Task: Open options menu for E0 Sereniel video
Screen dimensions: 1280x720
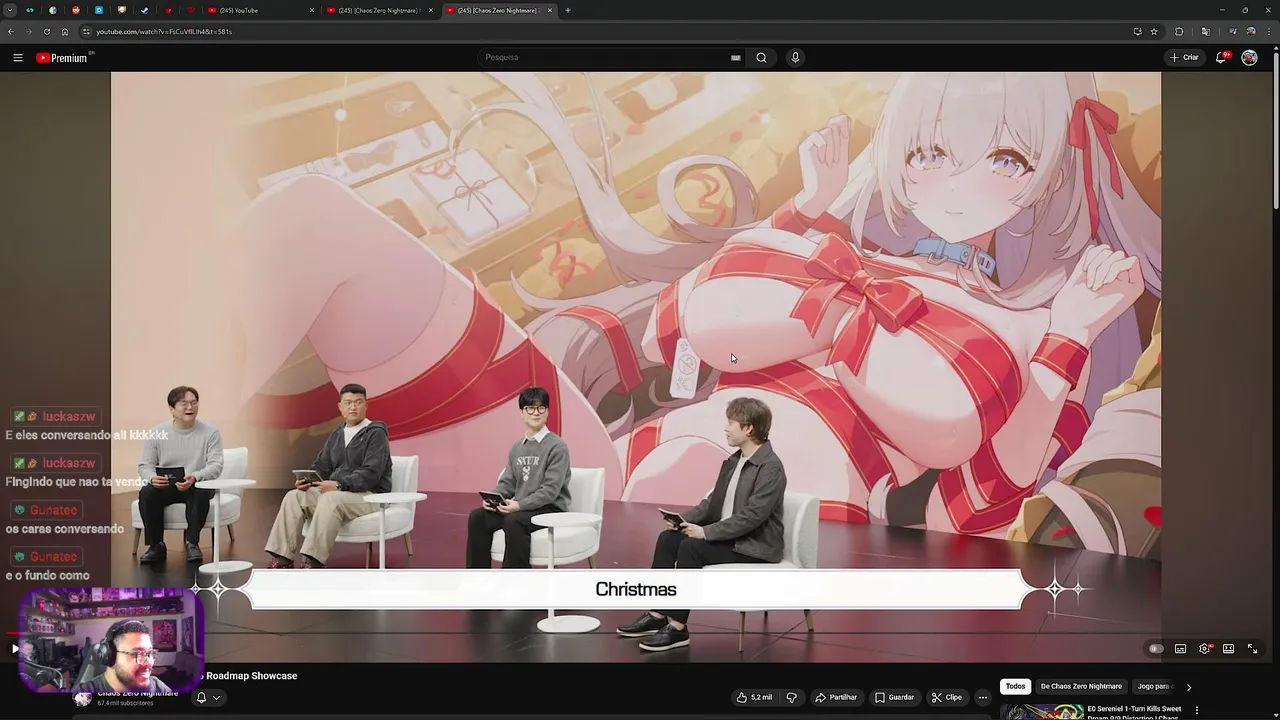Action: [x=1197, y=711]
